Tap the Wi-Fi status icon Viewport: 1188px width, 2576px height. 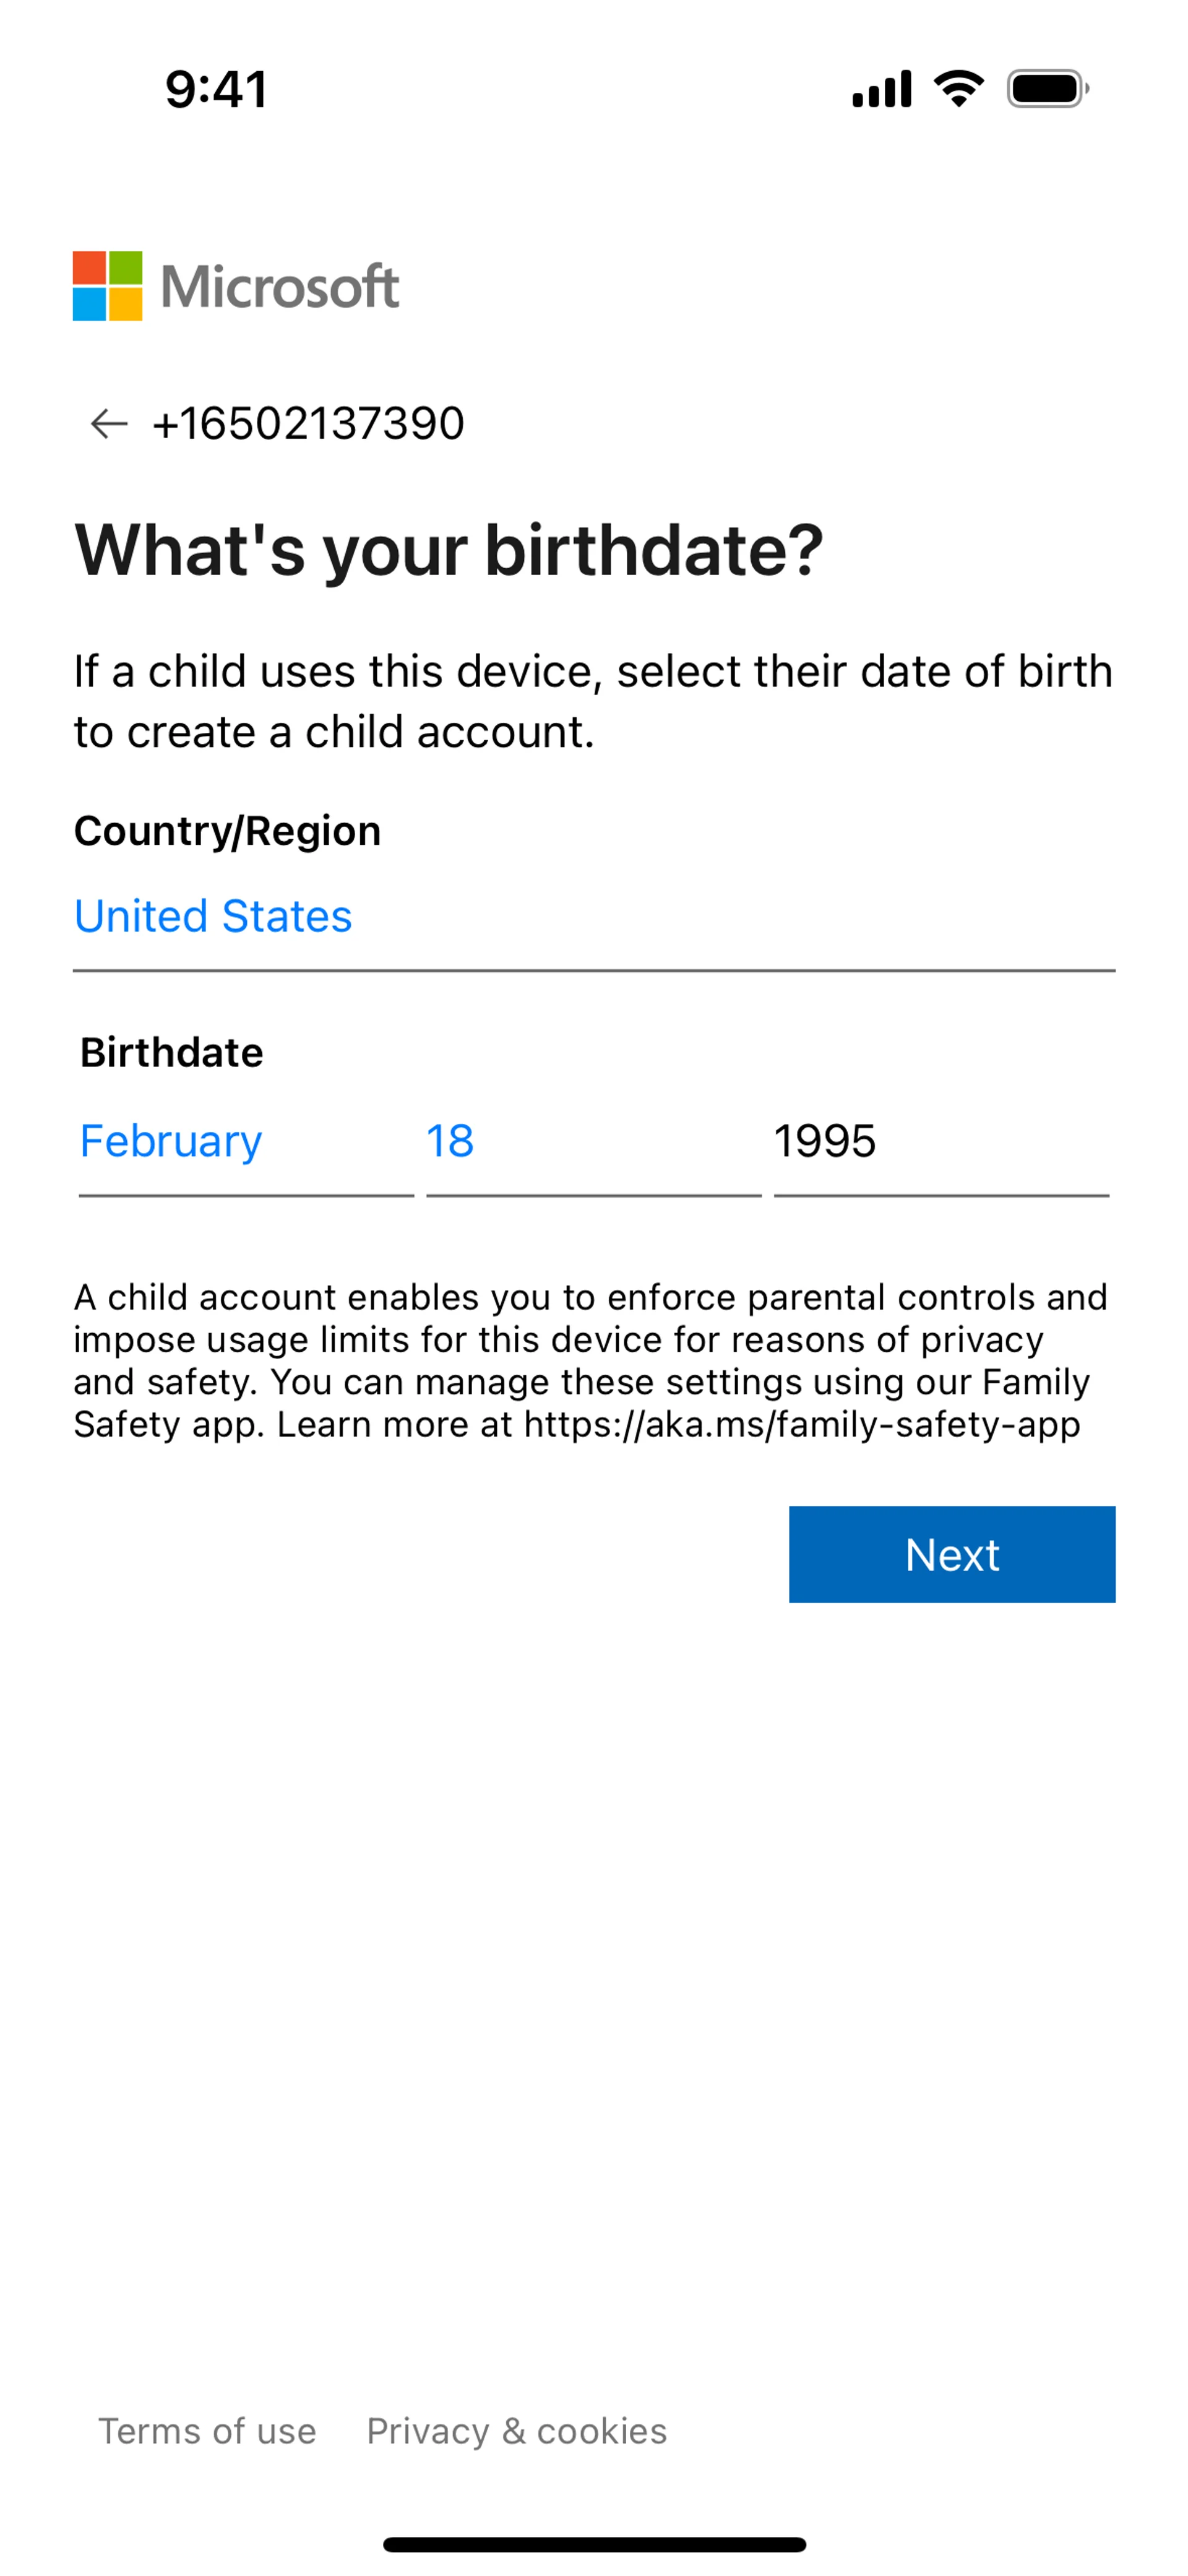[x=958, y=89]
